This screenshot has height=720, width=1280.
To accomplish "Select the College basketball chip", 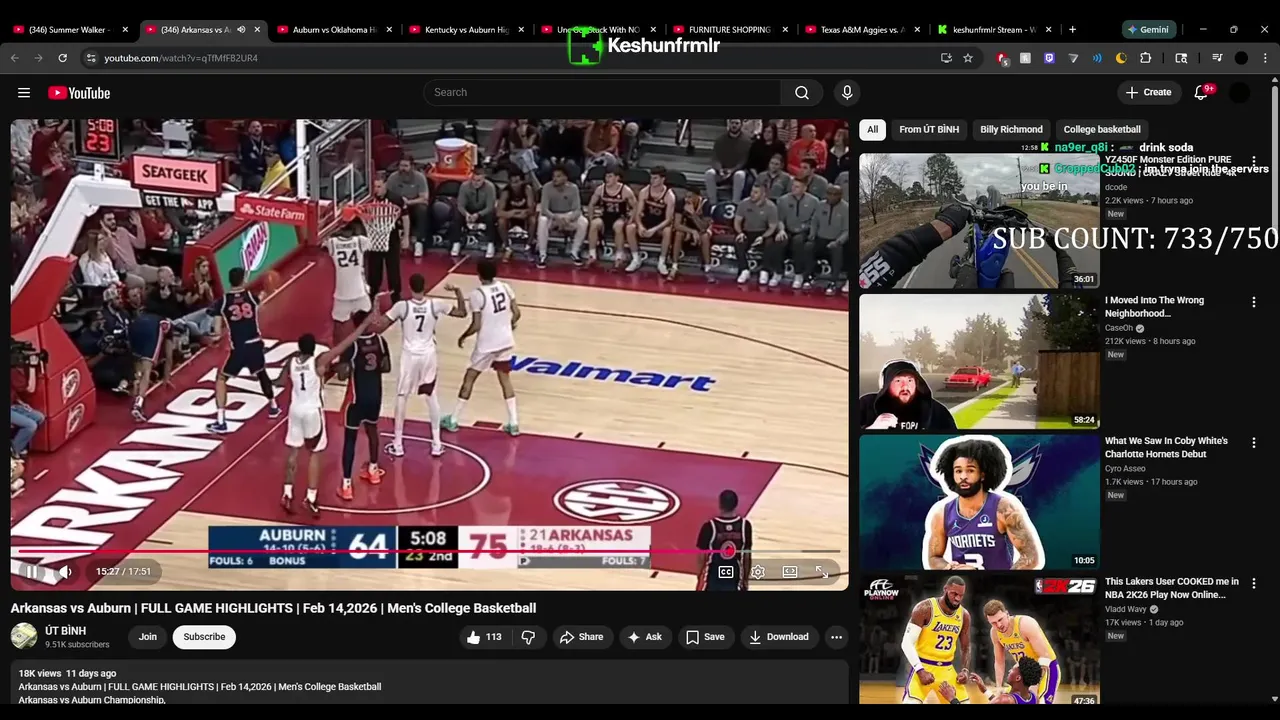I will [1102, 129].
